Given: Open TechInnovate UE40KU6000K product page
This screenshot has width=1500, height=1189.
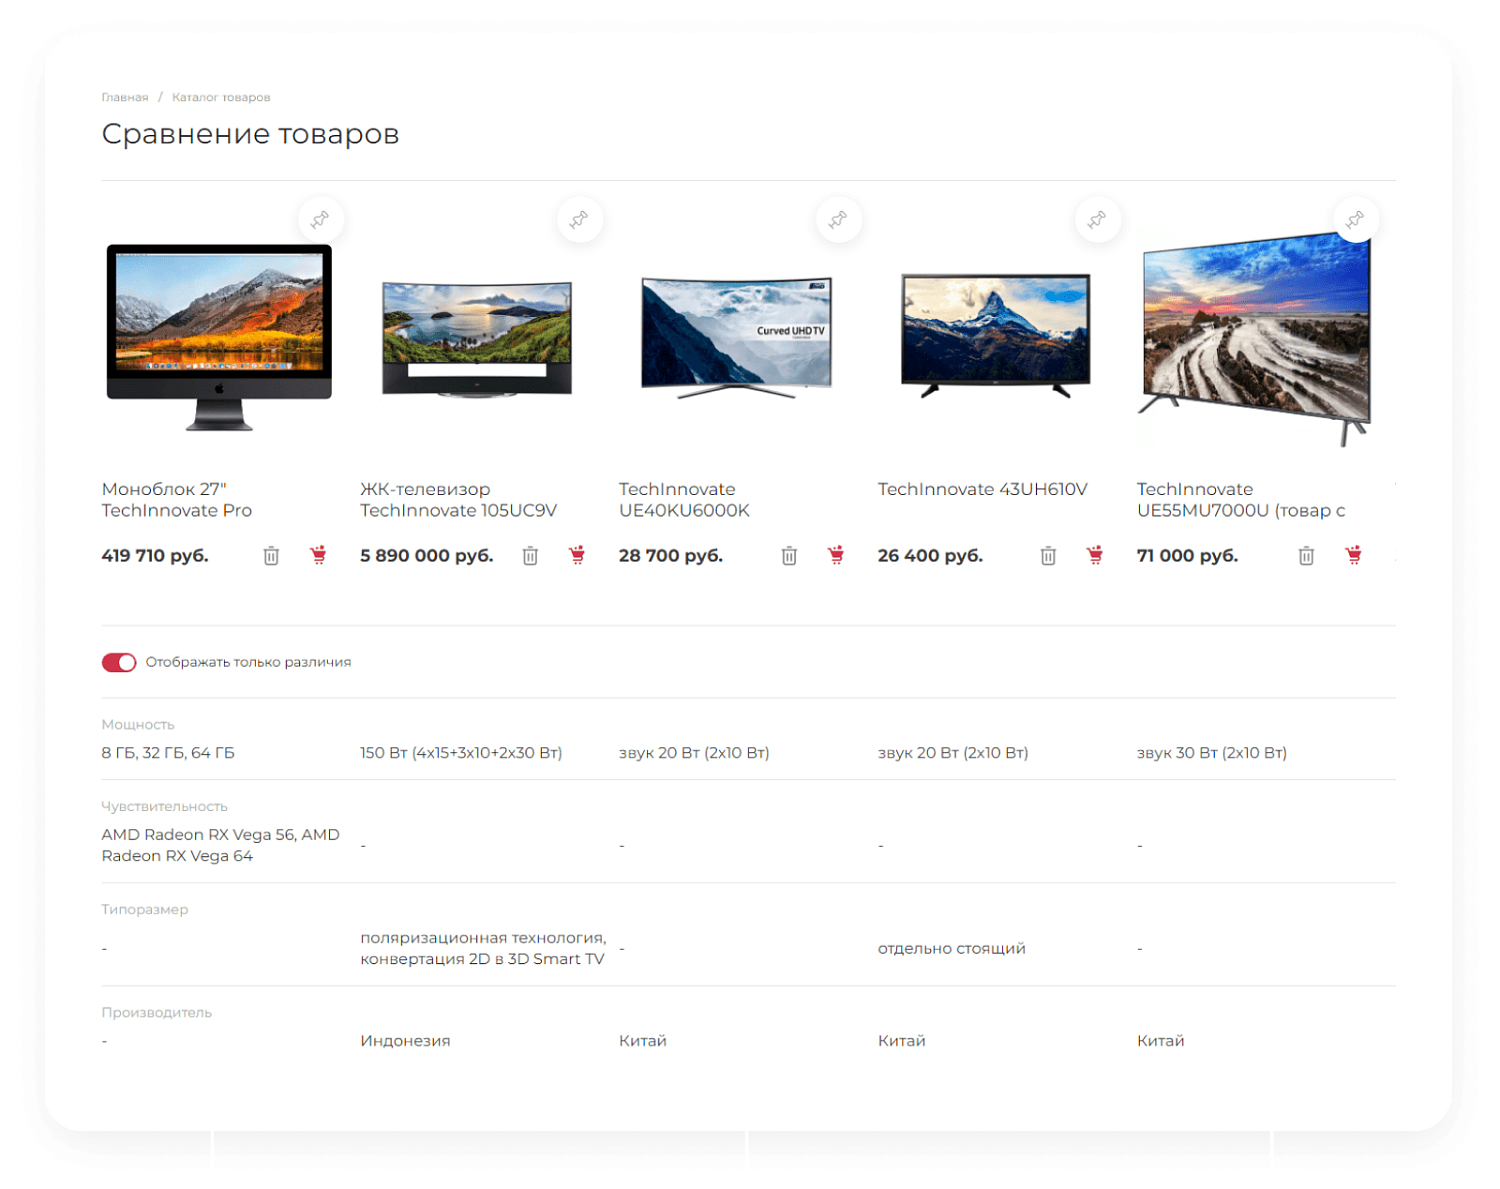Looking at the screenshot, I should click(684, 499).
